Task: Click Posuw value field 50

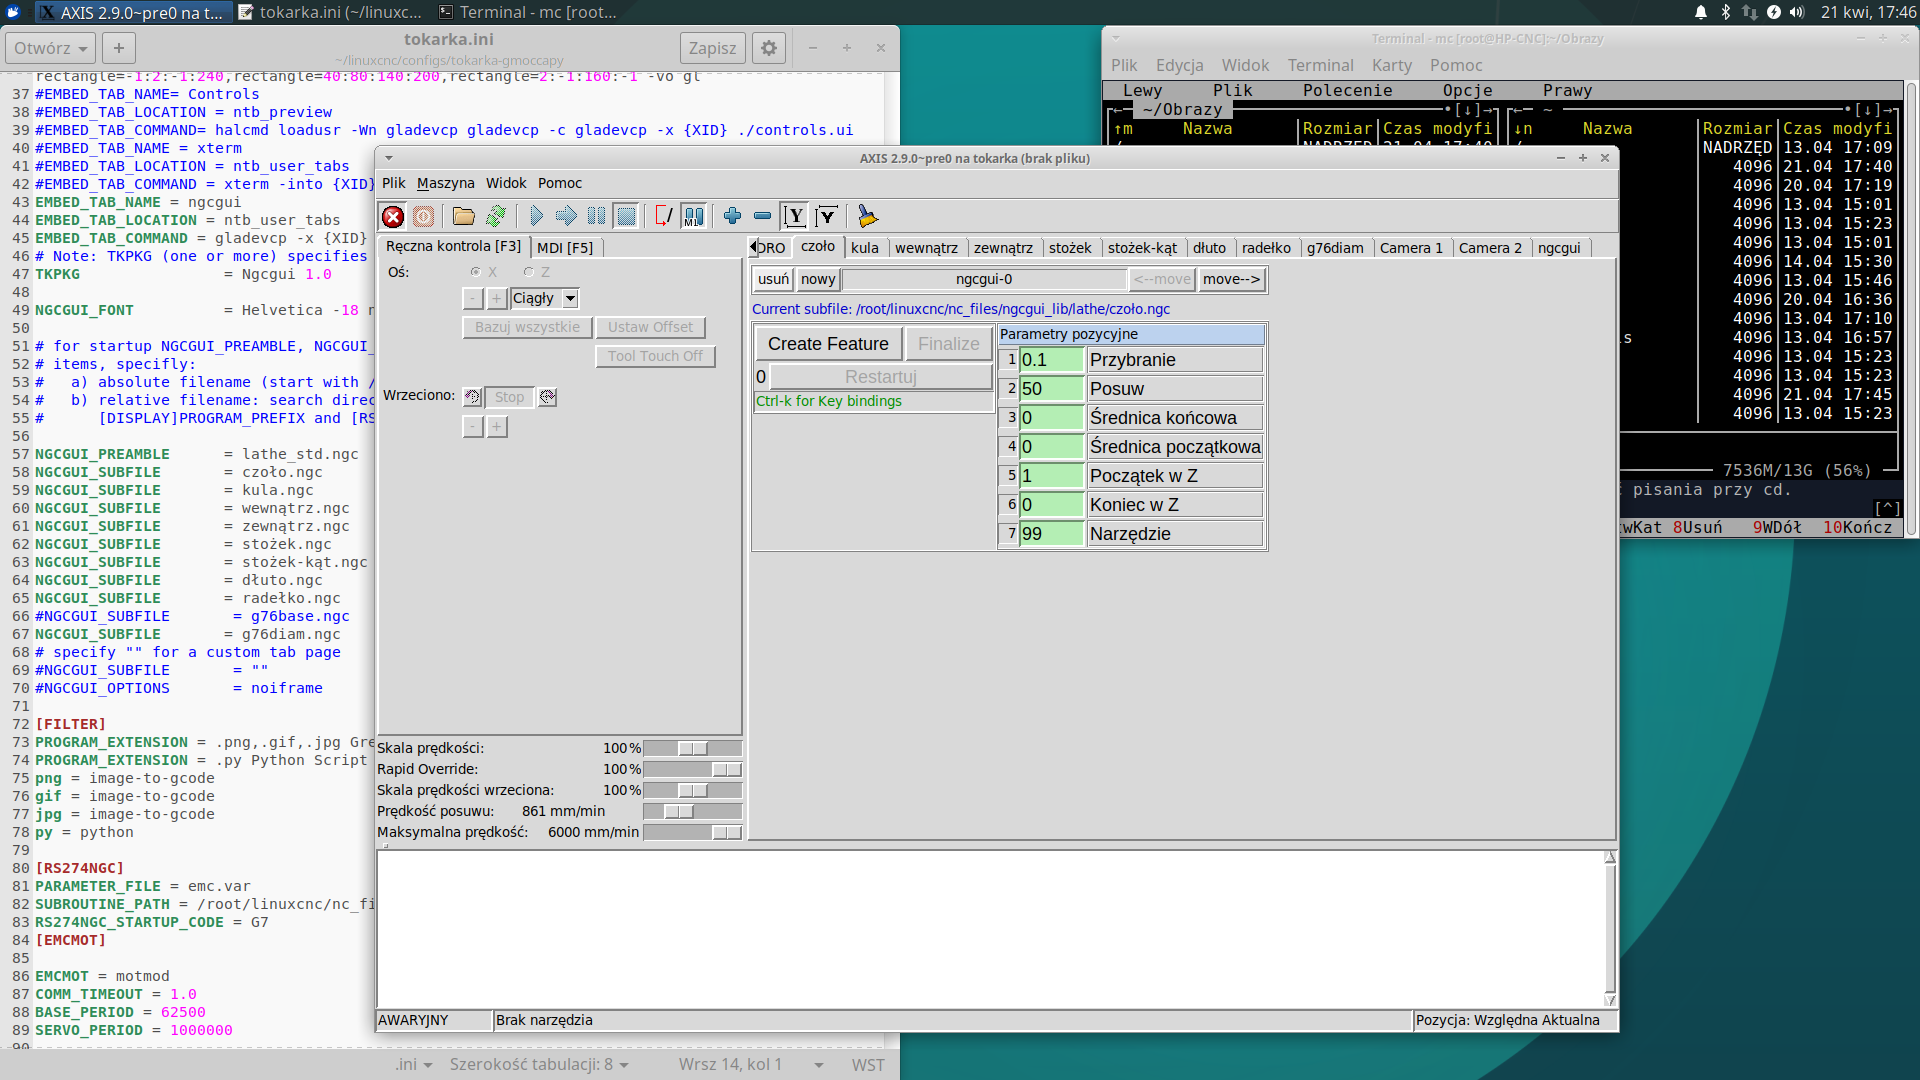Action: [x=1051, y=389]
